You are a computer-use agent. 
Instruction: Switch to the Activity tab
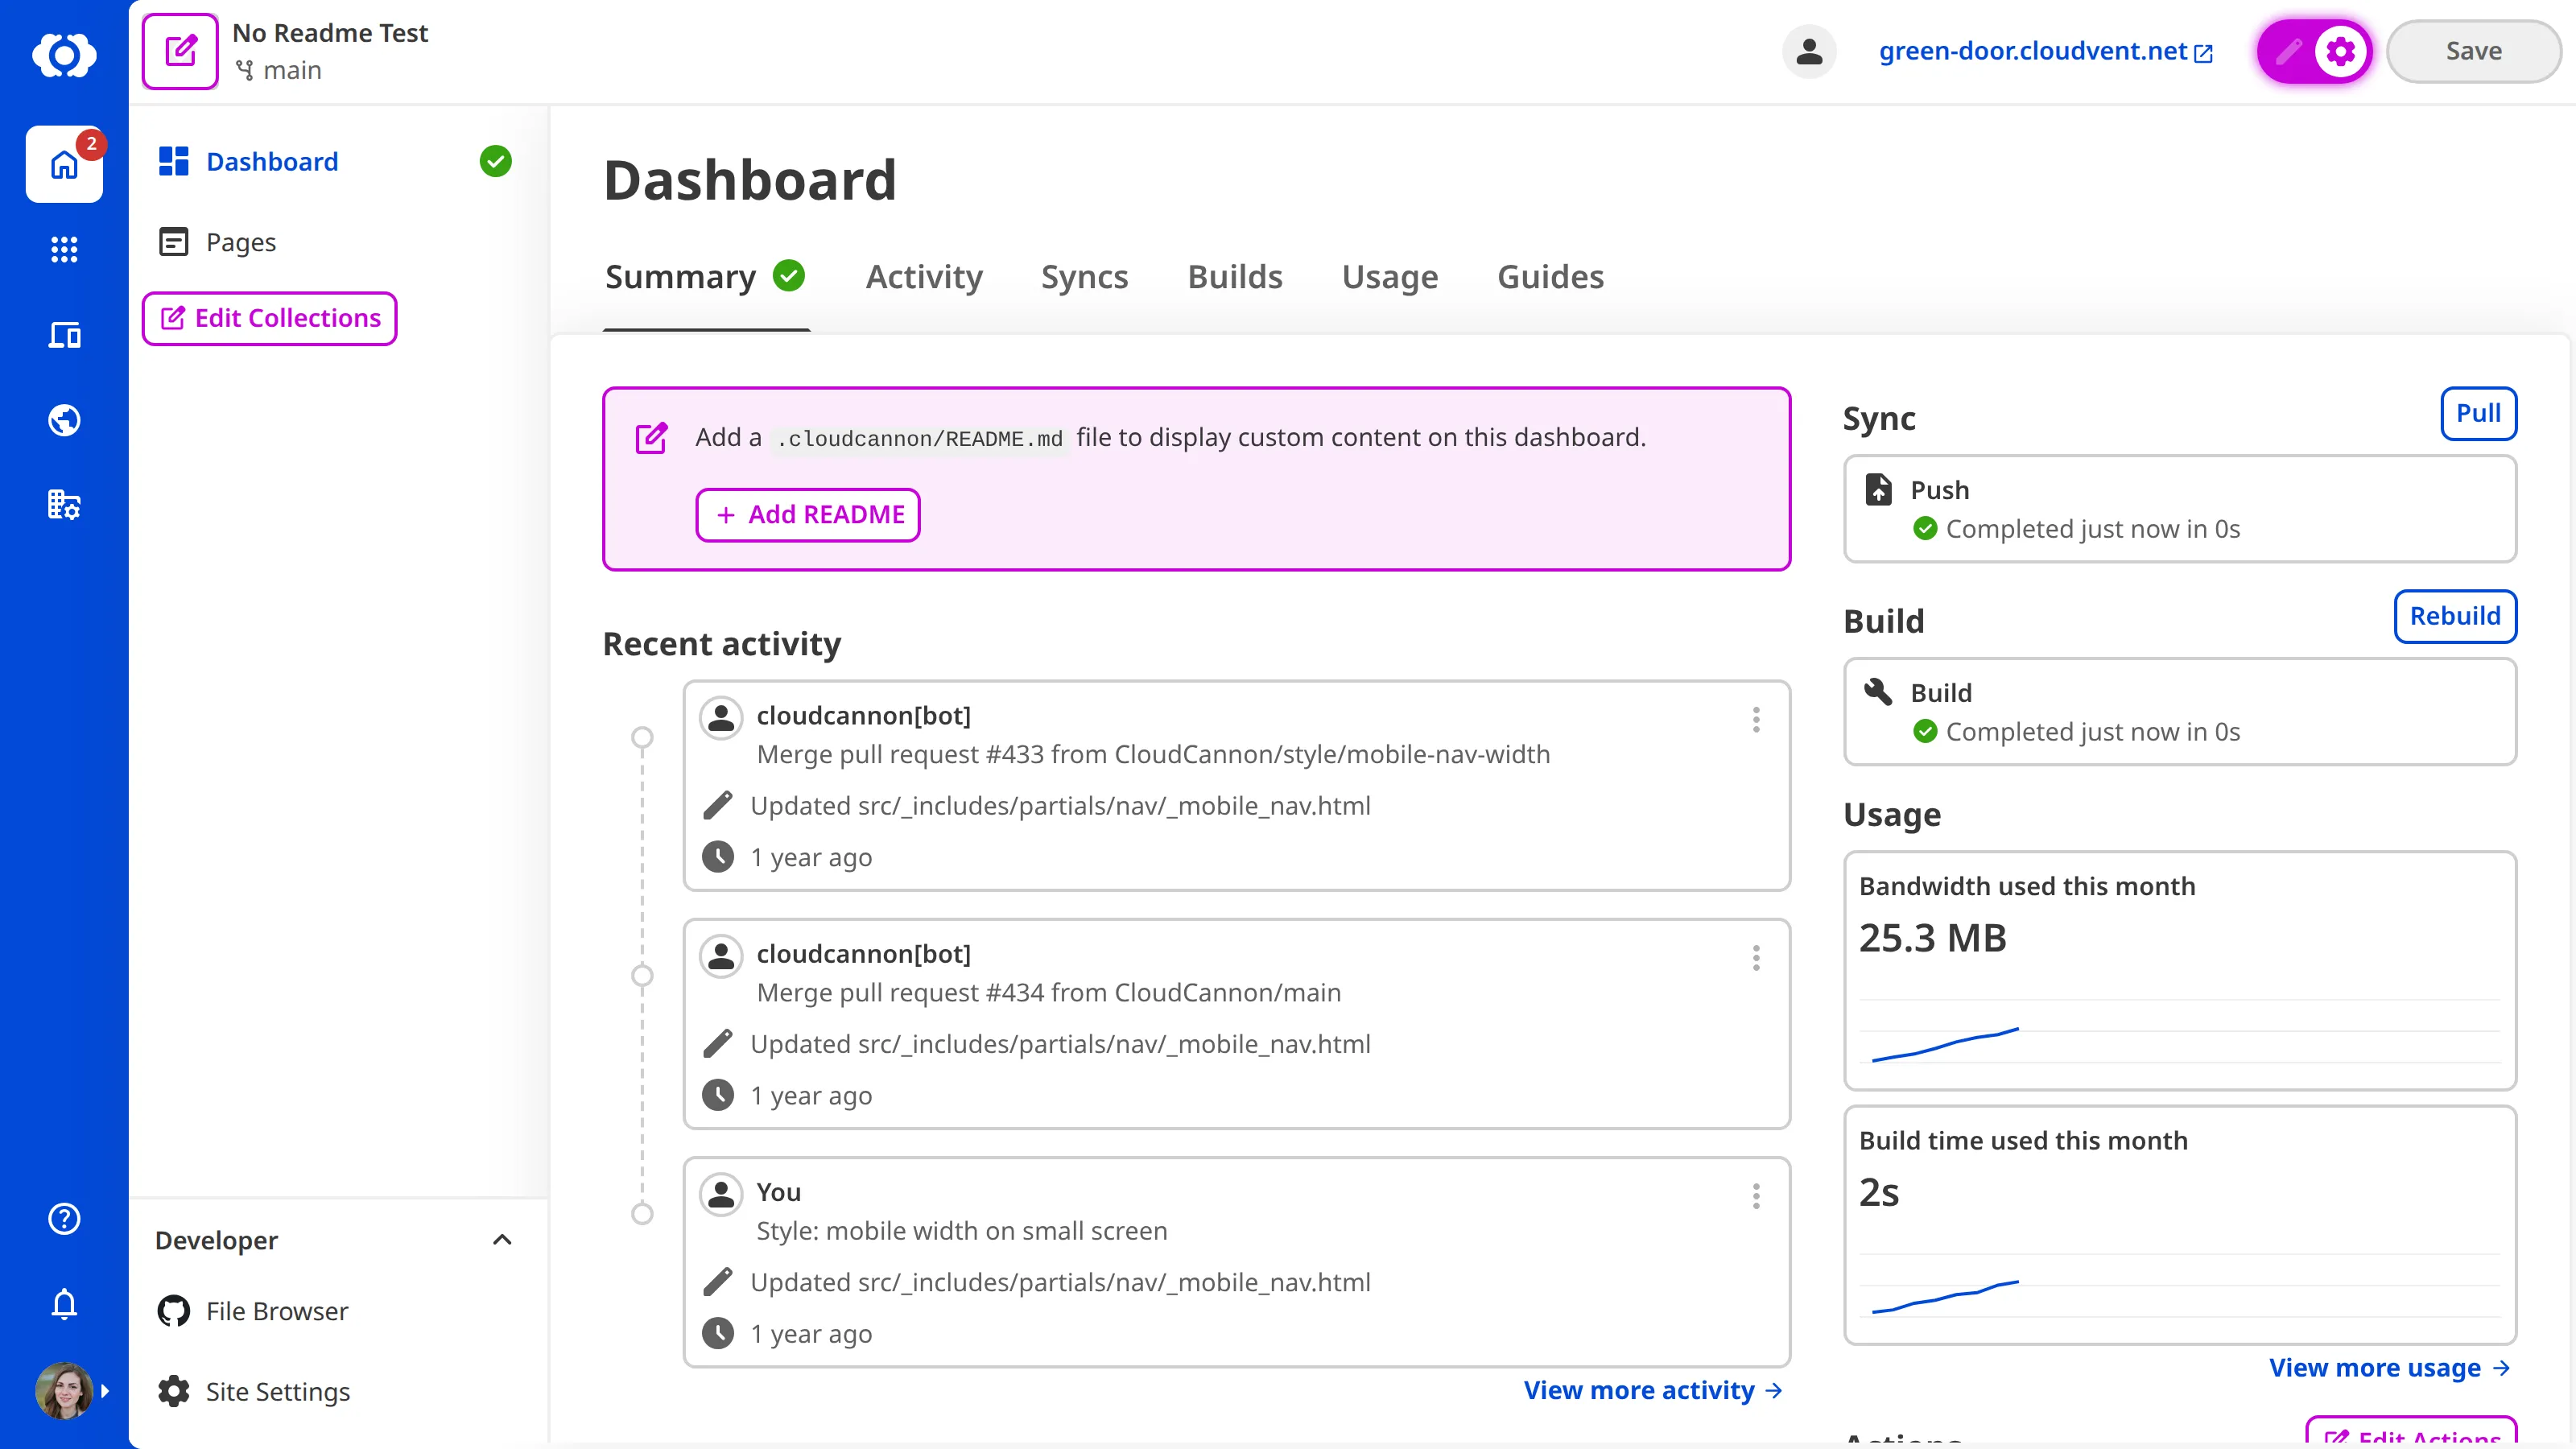tap(924, 277)
